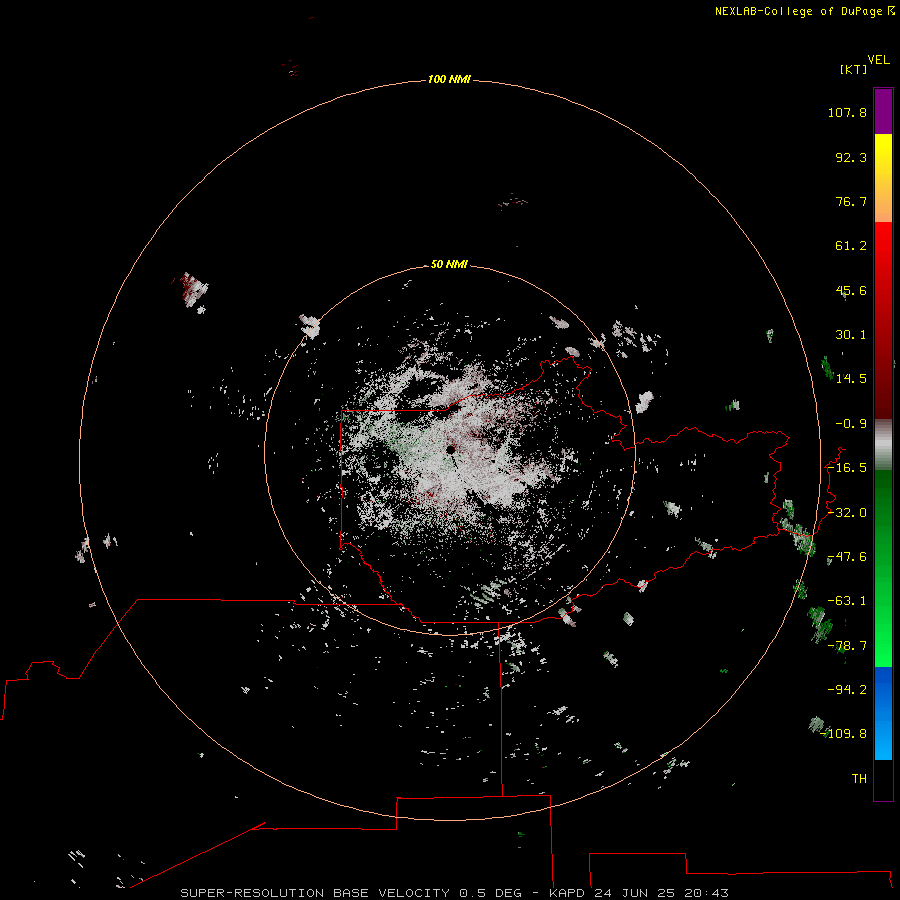Click the 76.7 velocity legend value
900x900 pixels.
point(851,201)
